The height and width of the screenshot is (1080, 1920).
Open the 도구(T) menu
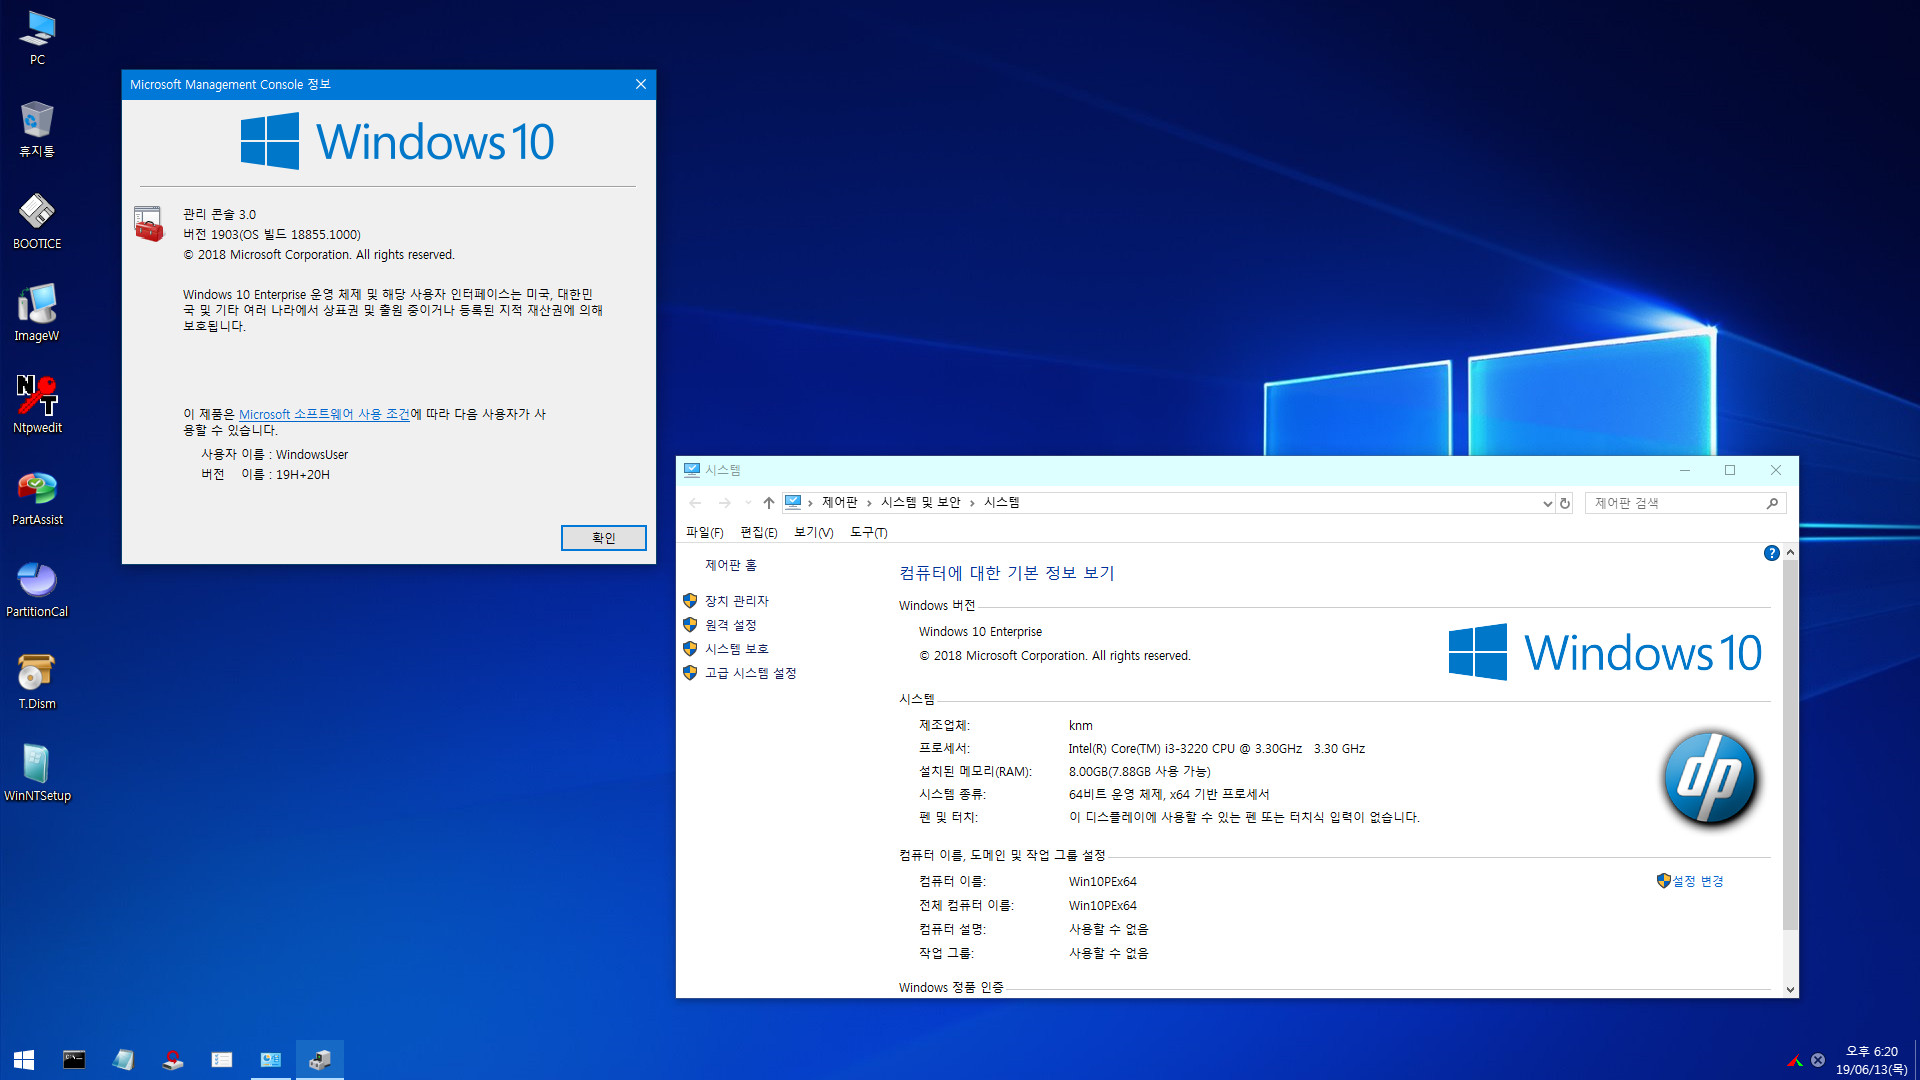pyautogui.click(x=868, y=532)
